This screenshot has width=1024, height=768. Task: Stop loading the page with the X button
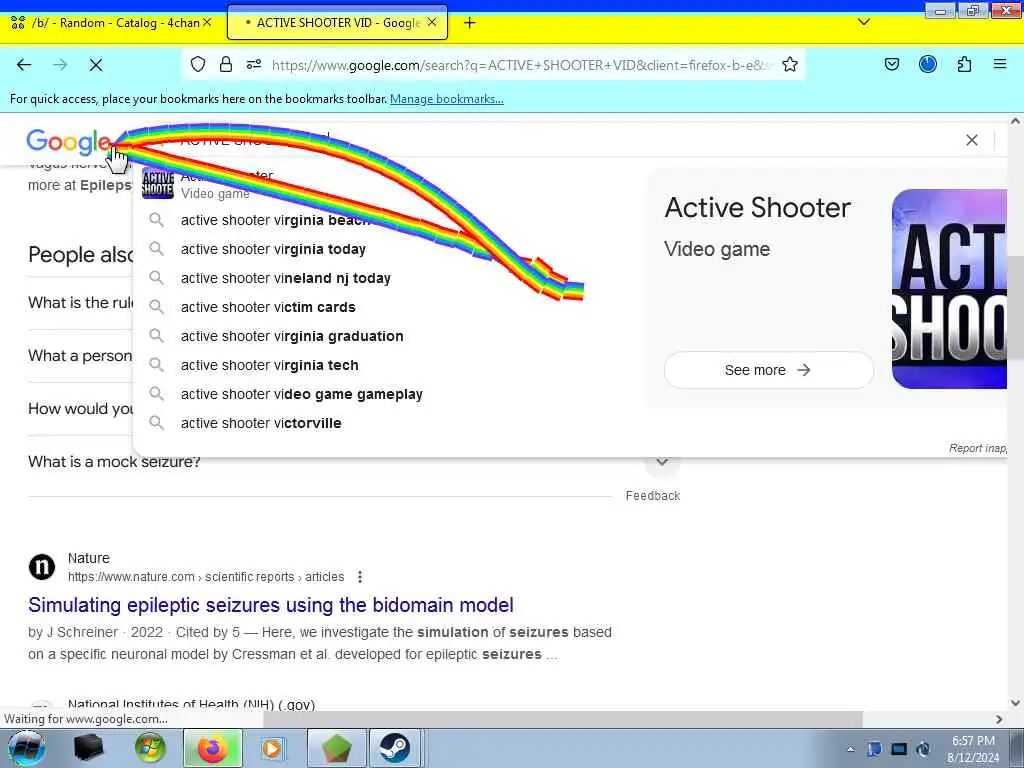[95, 65]
